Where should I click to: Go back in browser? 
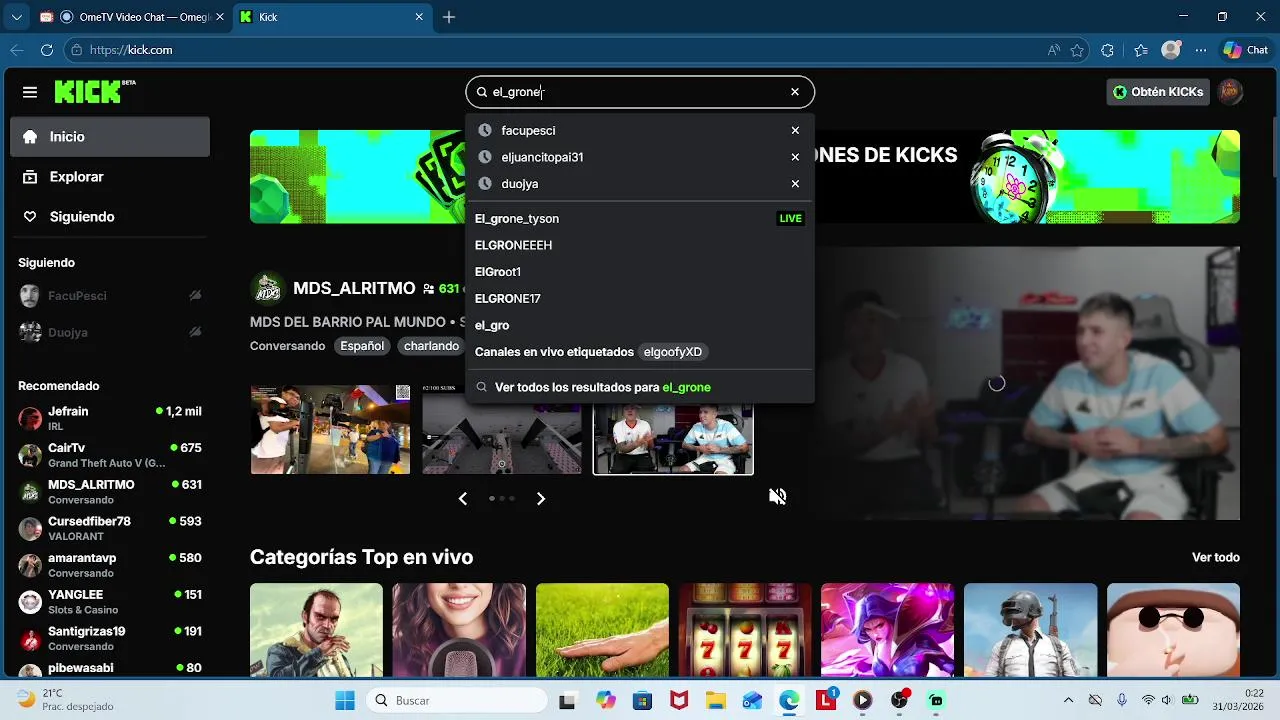pyautogui.click(x=17, y=50)
